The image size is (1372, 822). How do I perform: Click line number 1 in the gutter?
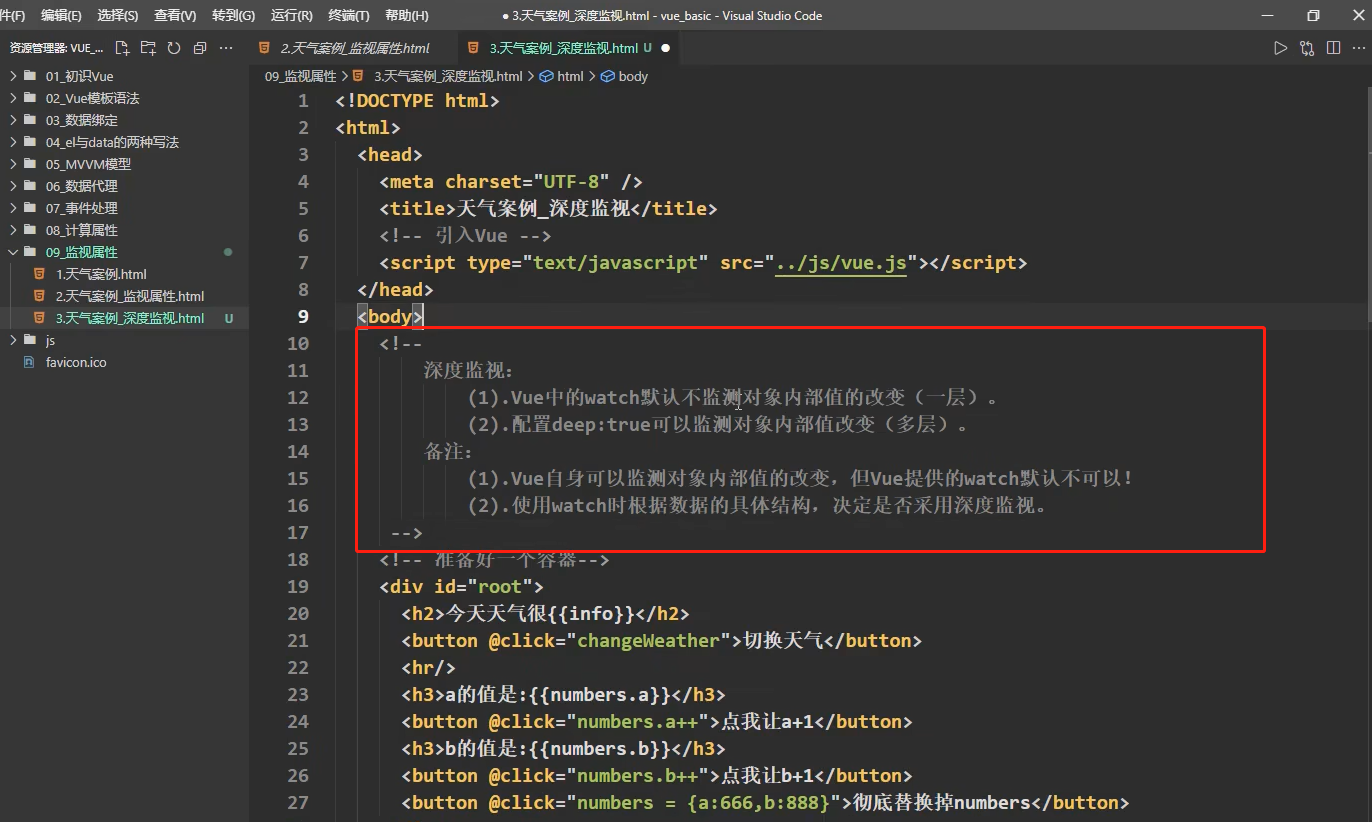[303, 101]
